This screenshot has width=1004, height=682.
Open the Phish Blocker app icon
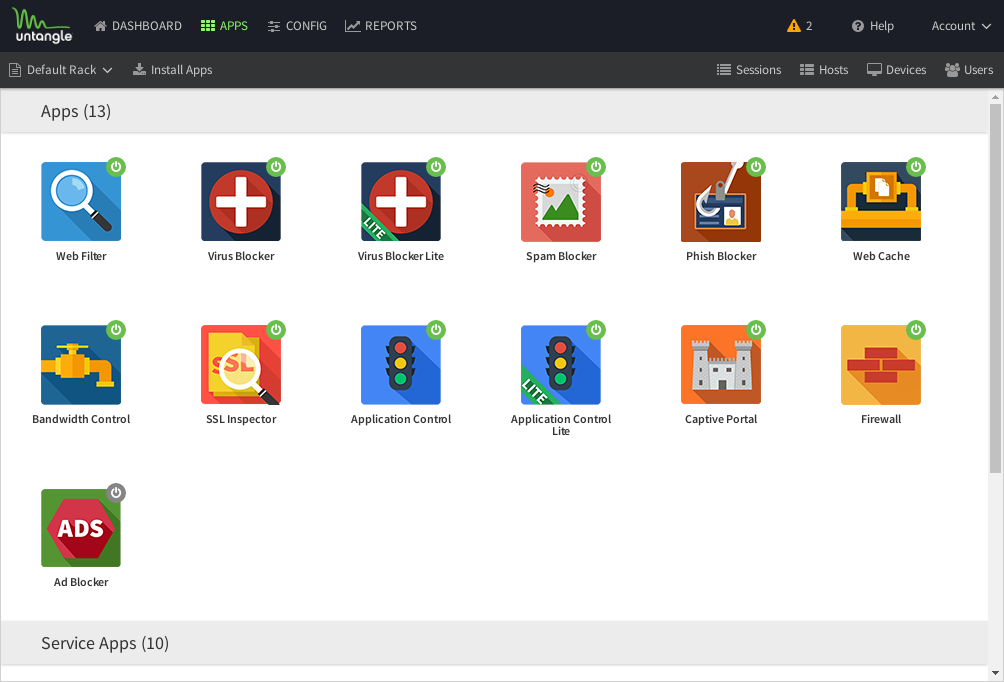coord(721,202)
